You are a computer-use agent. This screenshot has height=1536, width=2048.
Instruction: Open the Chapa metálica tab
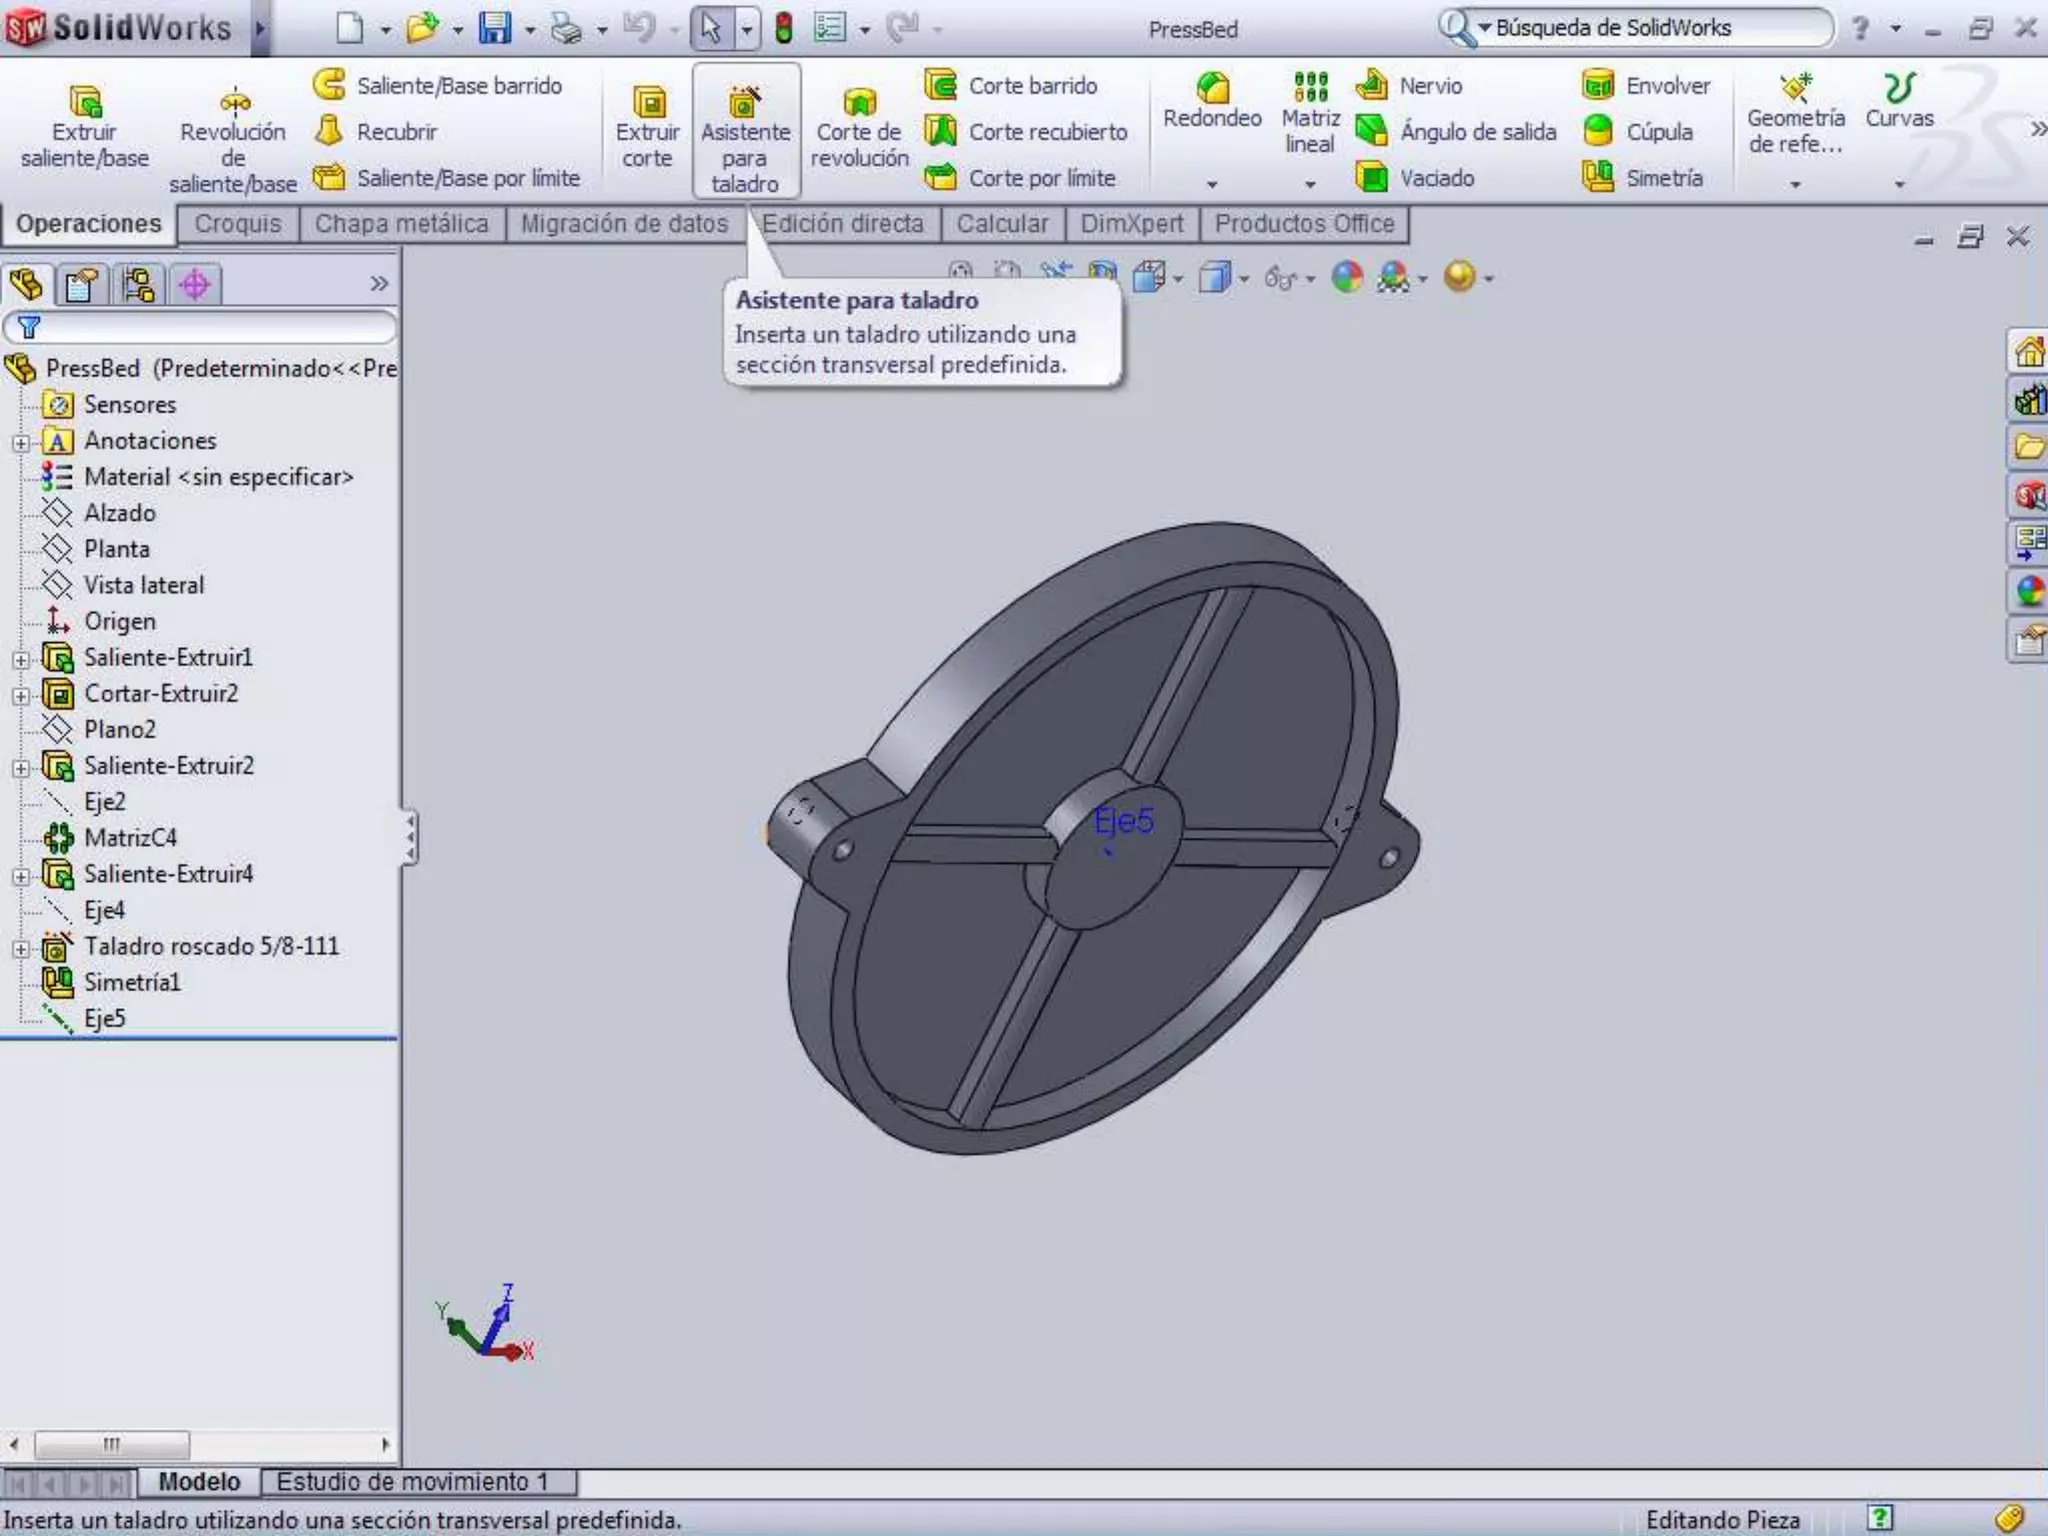(402, 224)
